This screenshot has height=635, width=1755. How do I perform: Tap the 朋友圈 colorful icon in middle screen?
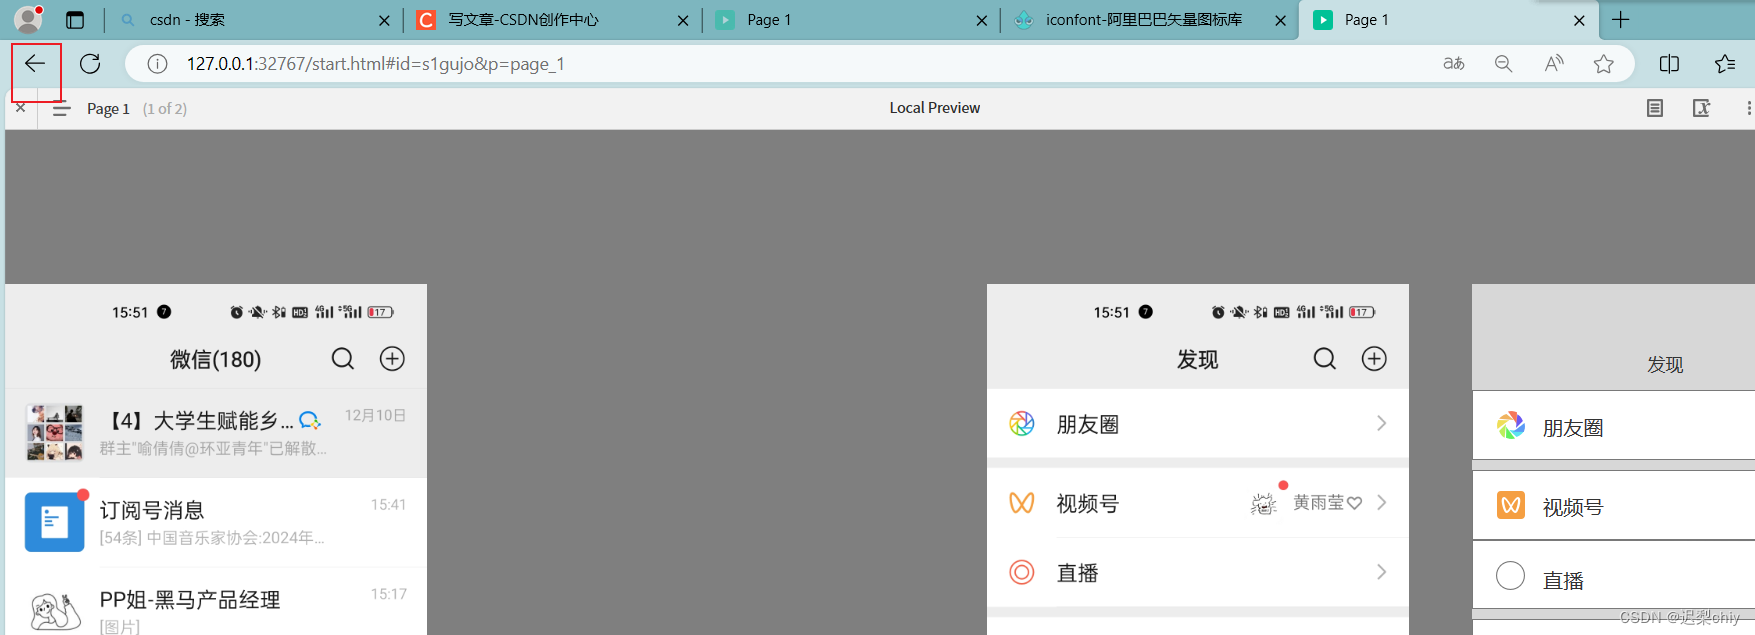pyautogui.click(x=1022, y=424)
